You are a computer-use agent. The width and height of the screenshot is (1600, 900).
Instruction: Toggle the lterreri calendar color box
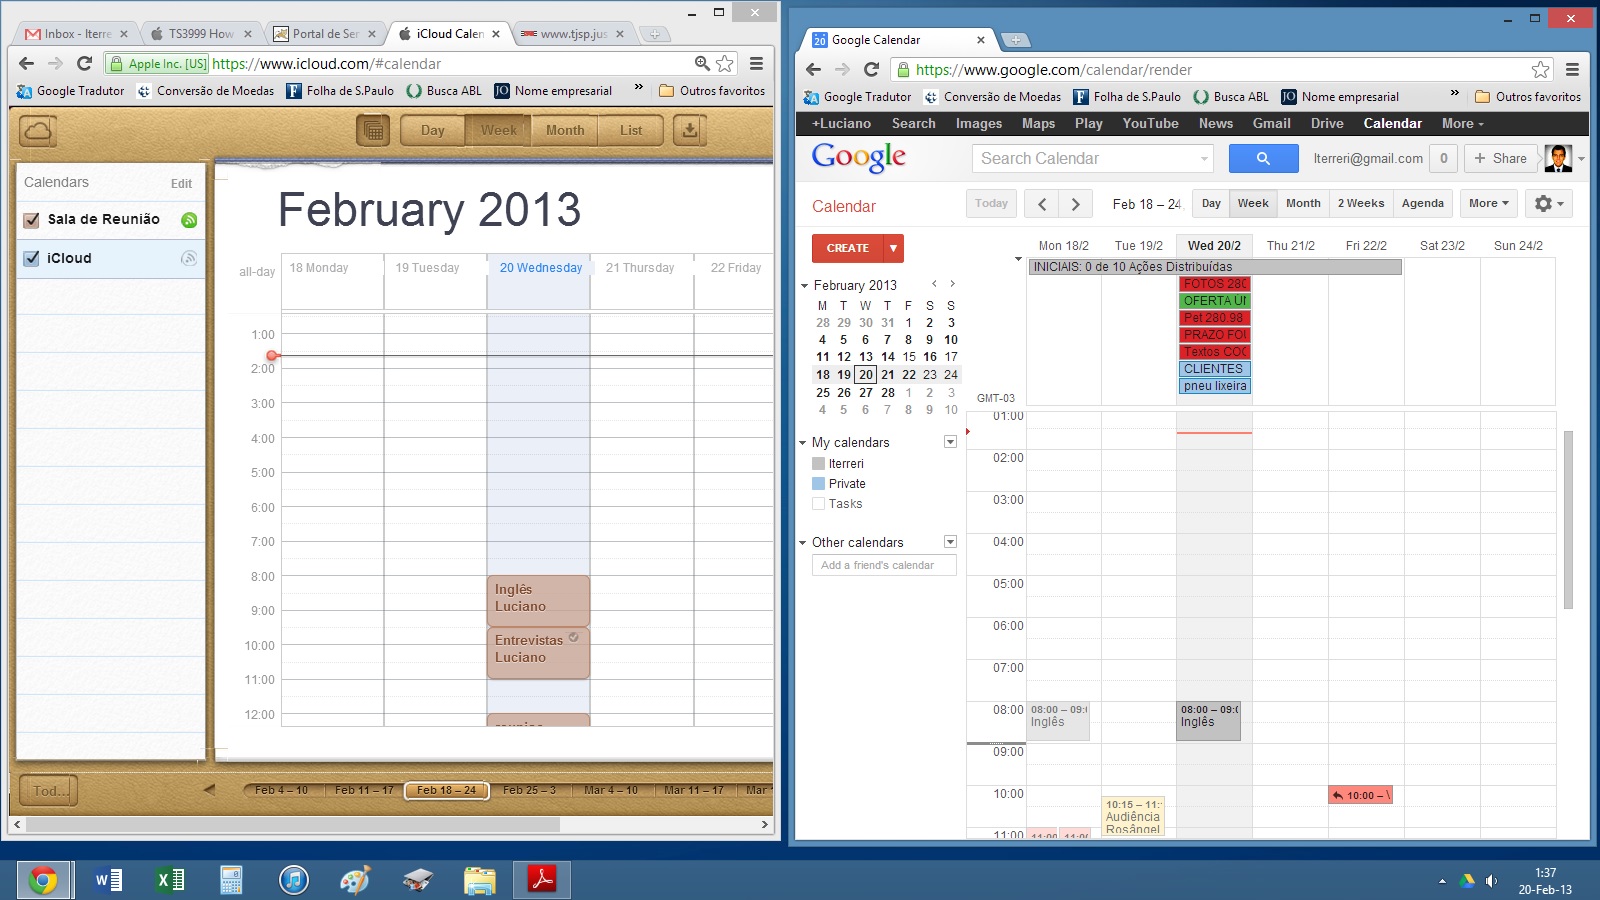tap(819, 464)
